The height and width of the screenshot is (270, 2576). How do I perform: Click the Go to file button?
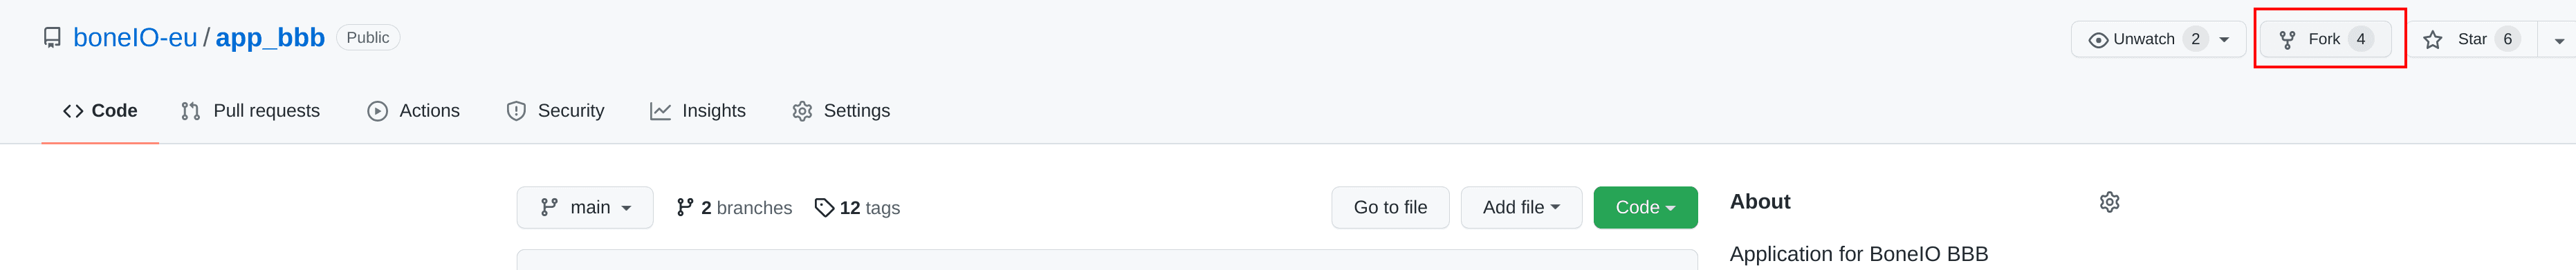1390,207
